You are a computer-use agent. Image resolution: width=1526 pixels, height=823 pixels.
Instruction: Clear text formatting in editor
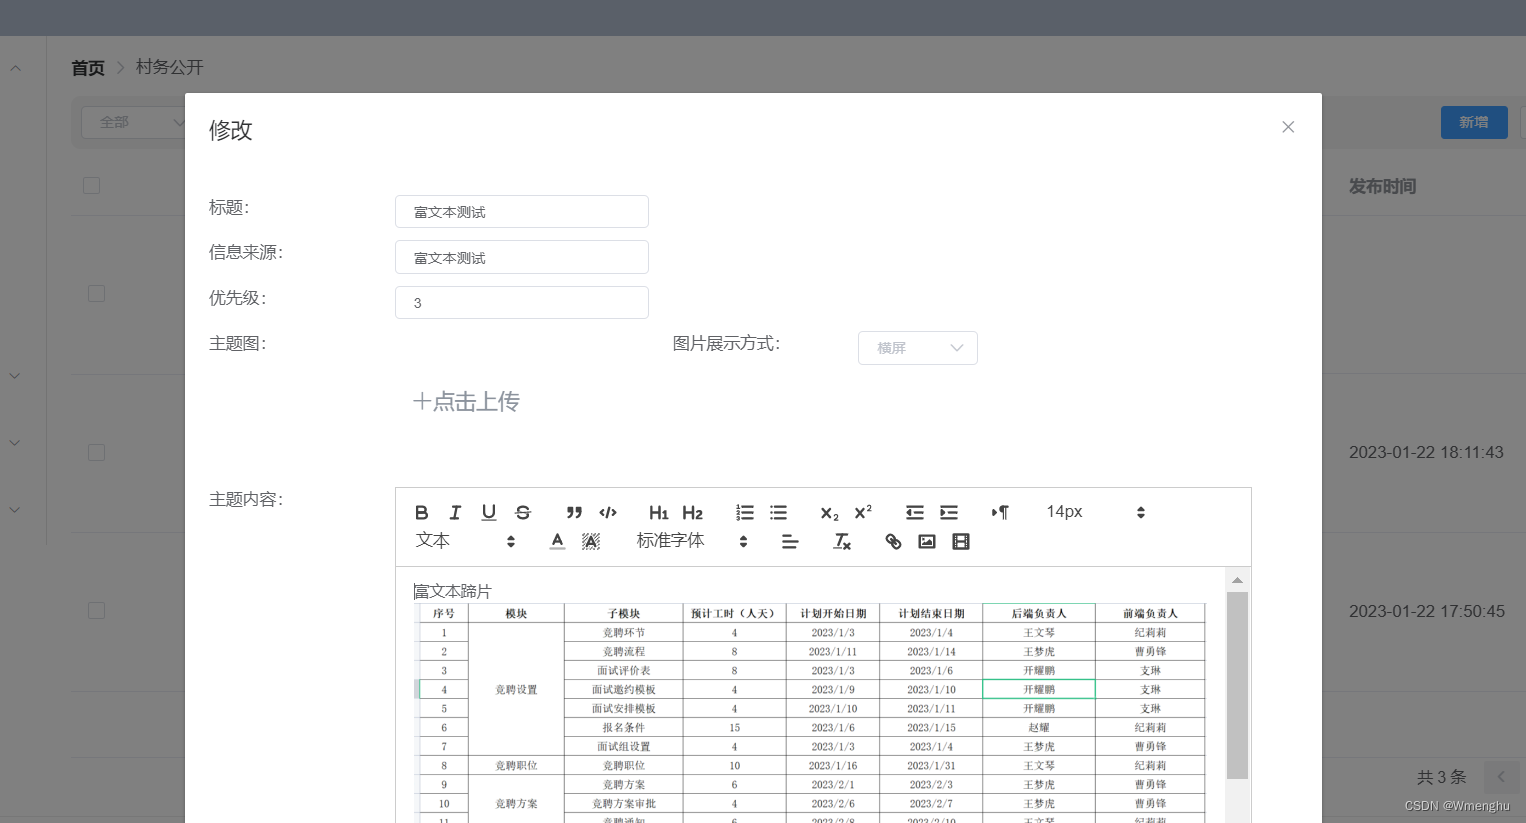(x=842, y=541)
